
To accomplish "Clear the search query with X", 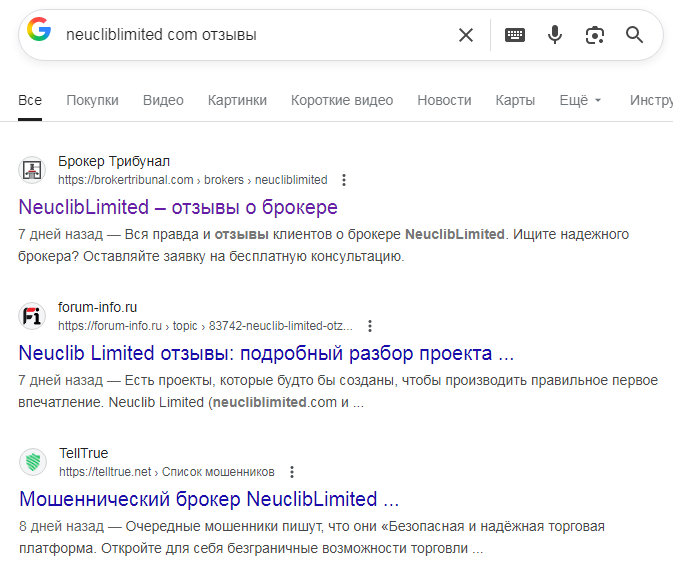I will coord(466,35).
